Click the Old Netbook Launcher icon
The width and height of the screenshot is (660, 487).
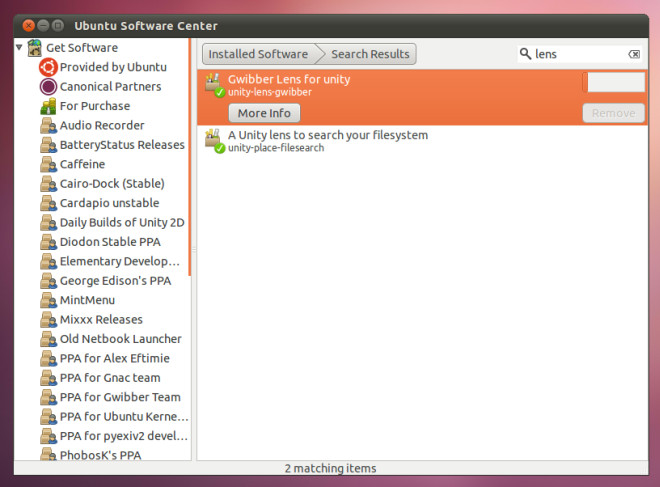(x=48, y=339)
